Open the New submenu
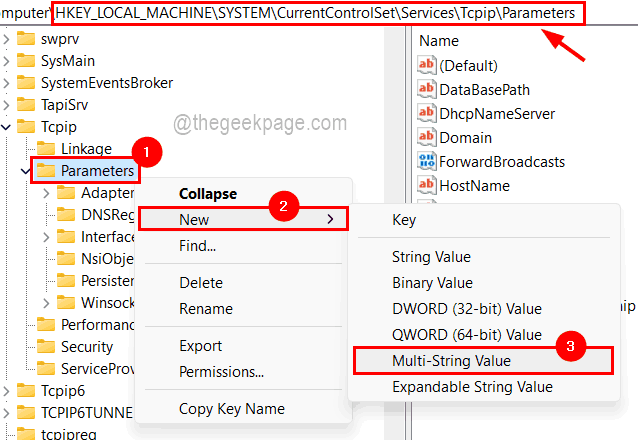 click(242, 219)
